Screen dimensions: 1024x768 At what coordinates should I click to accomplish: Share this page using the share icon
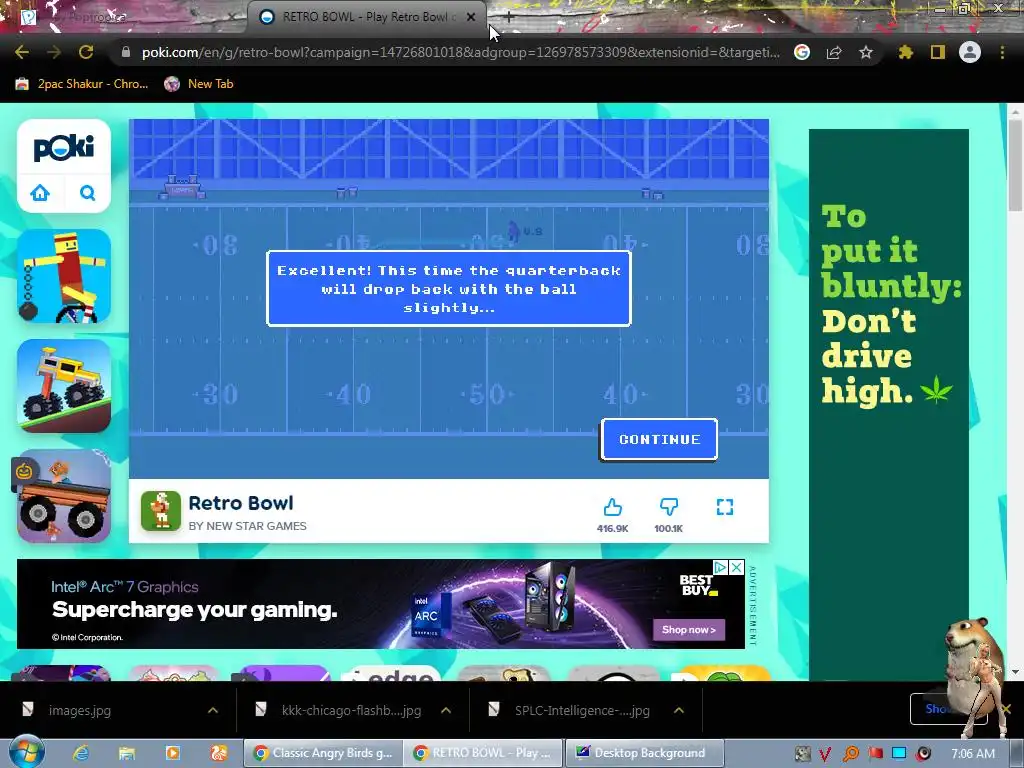tap(834, 52)
